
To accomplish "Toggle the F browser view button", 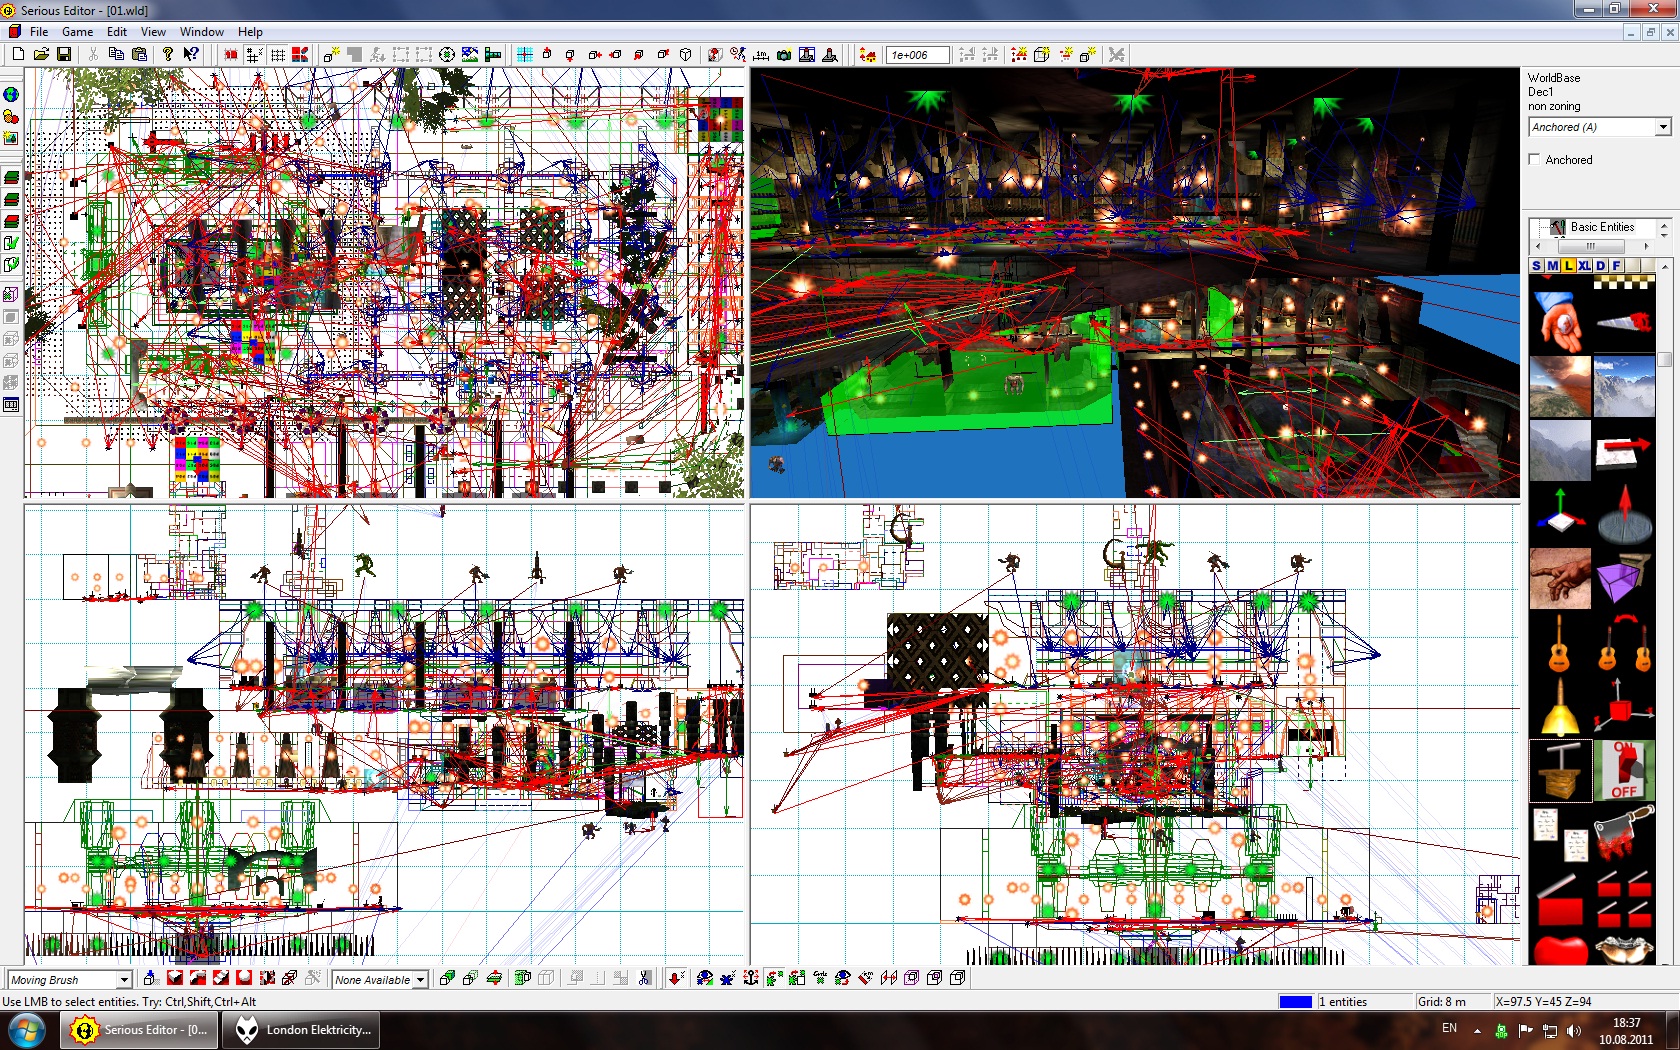I will 1617,266.
